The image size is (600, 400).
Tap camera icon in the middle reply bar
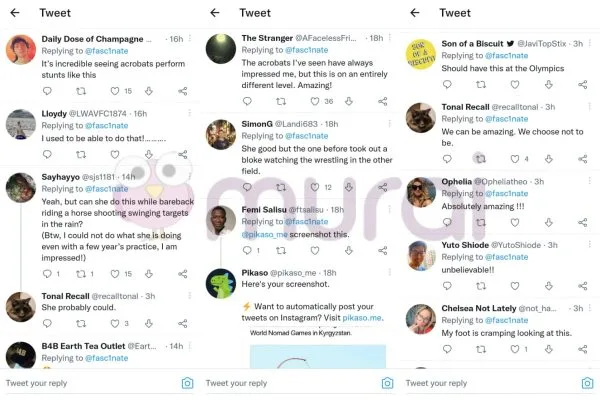click(387, 383)
